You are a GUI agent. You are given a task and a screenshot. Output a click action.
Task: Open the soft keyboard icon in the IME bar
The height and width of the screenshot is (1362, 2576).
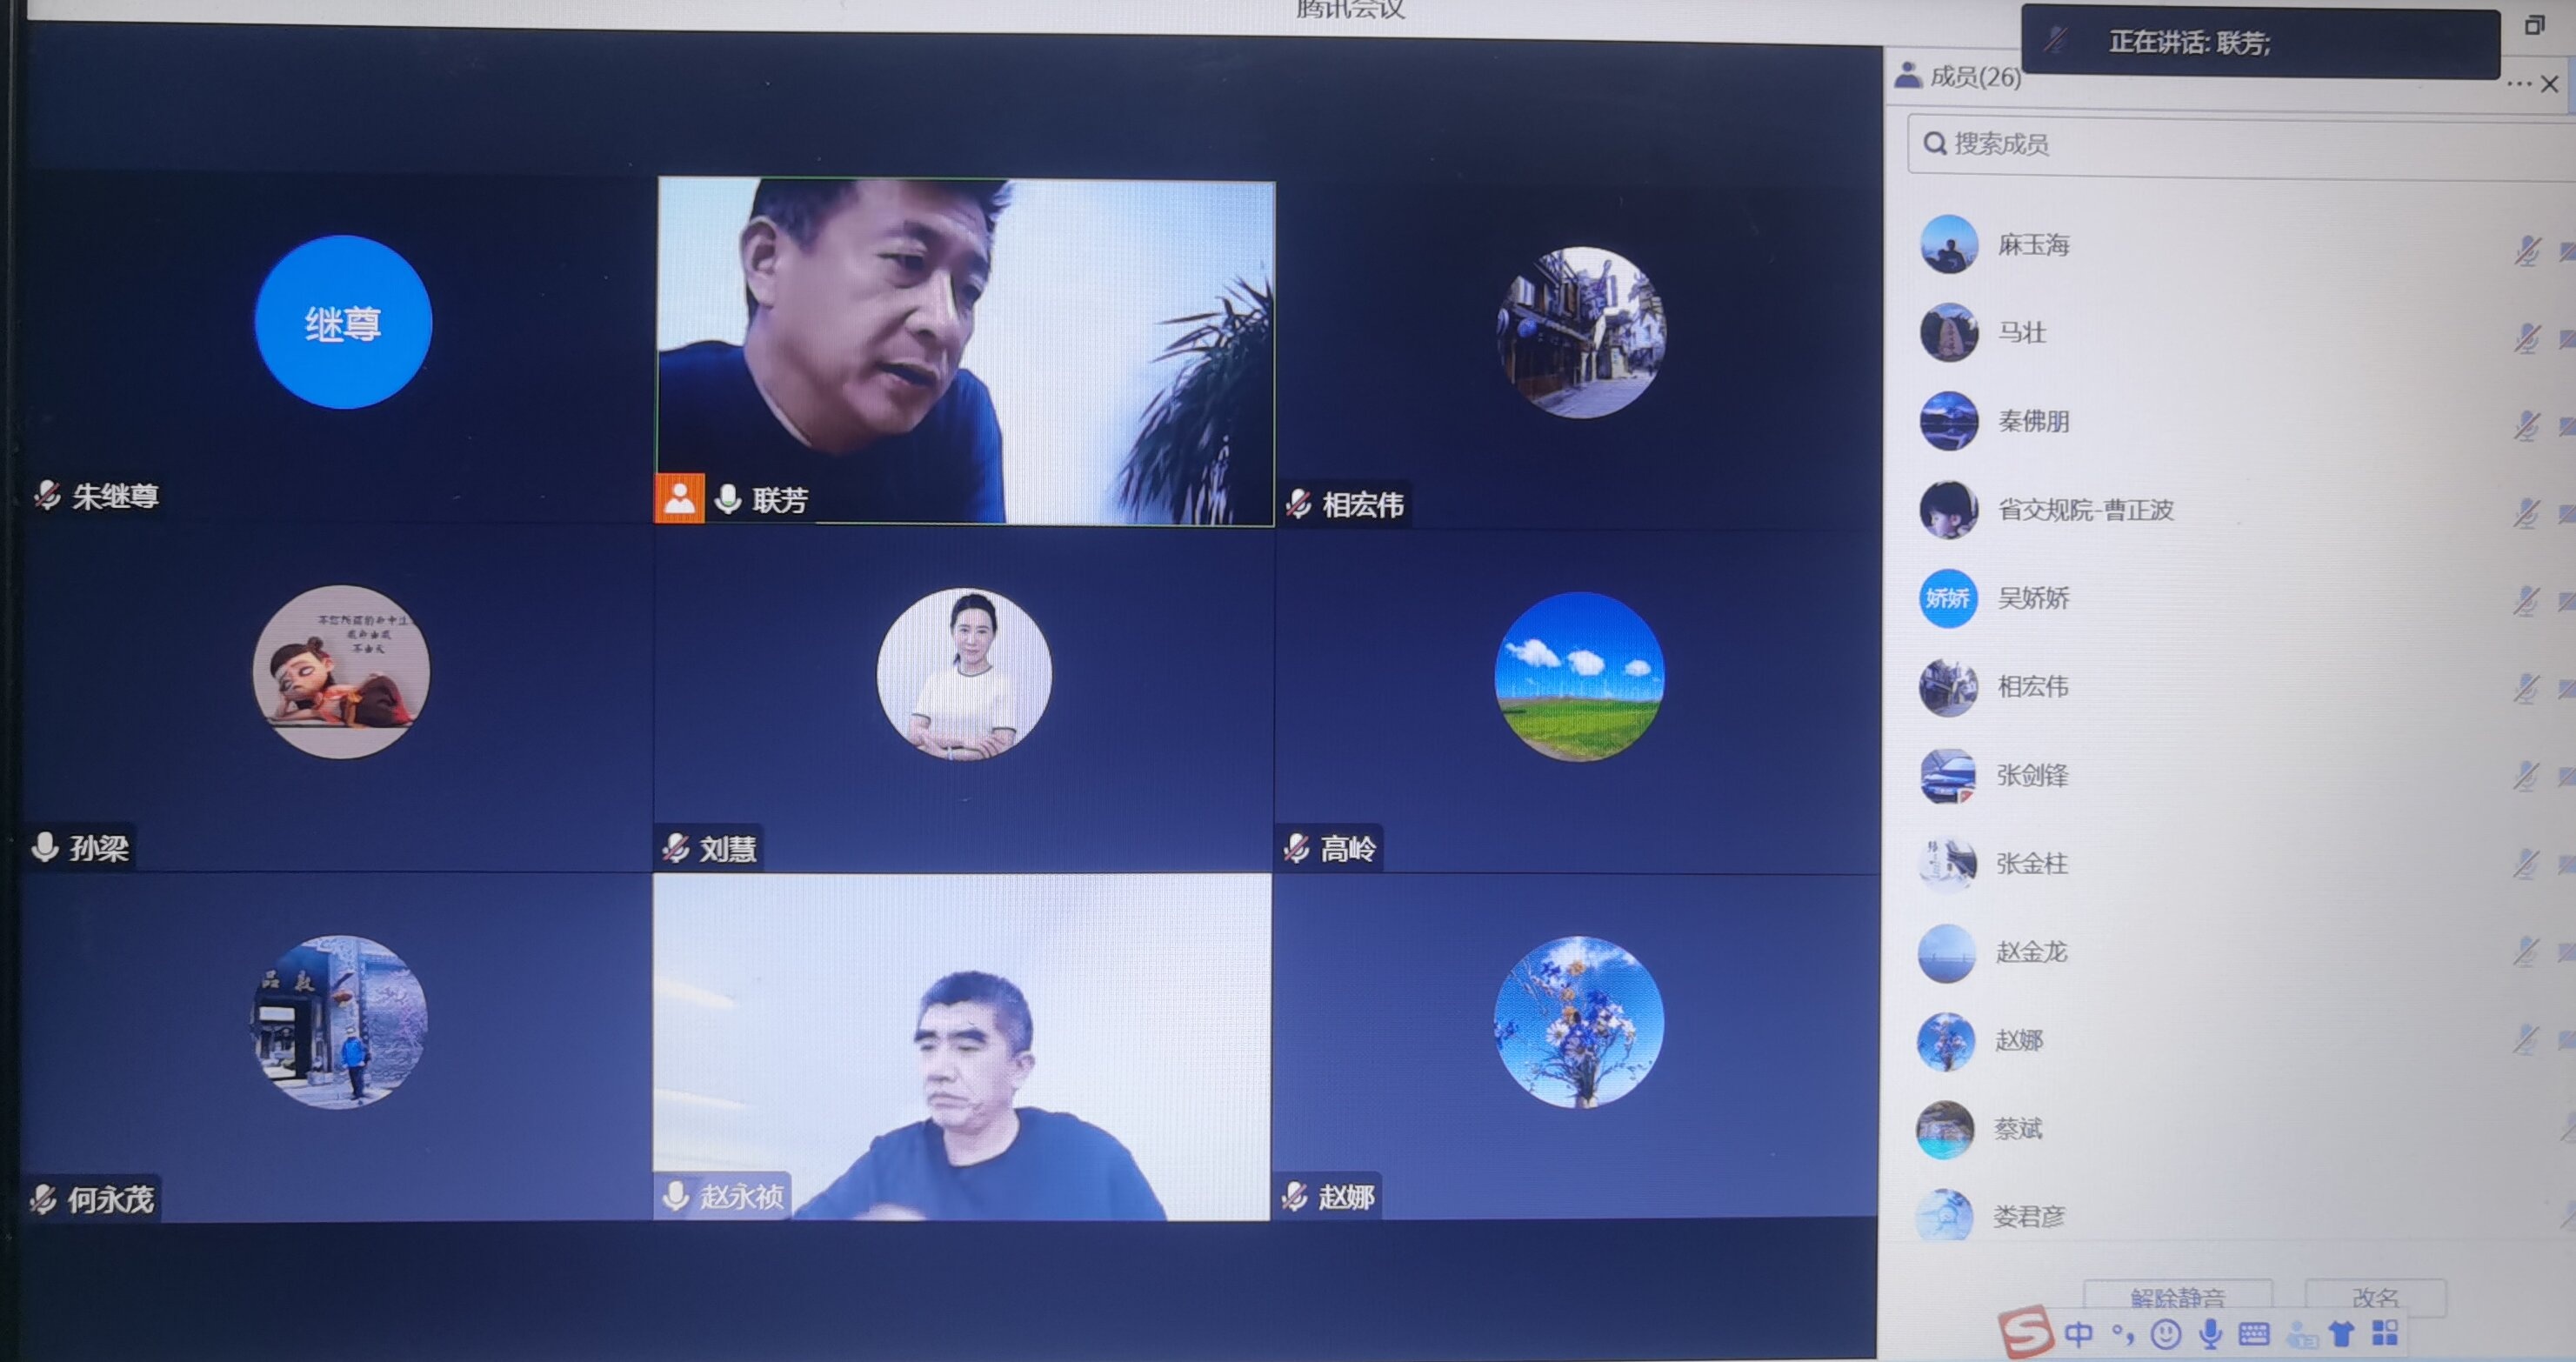(2254, 1334)
